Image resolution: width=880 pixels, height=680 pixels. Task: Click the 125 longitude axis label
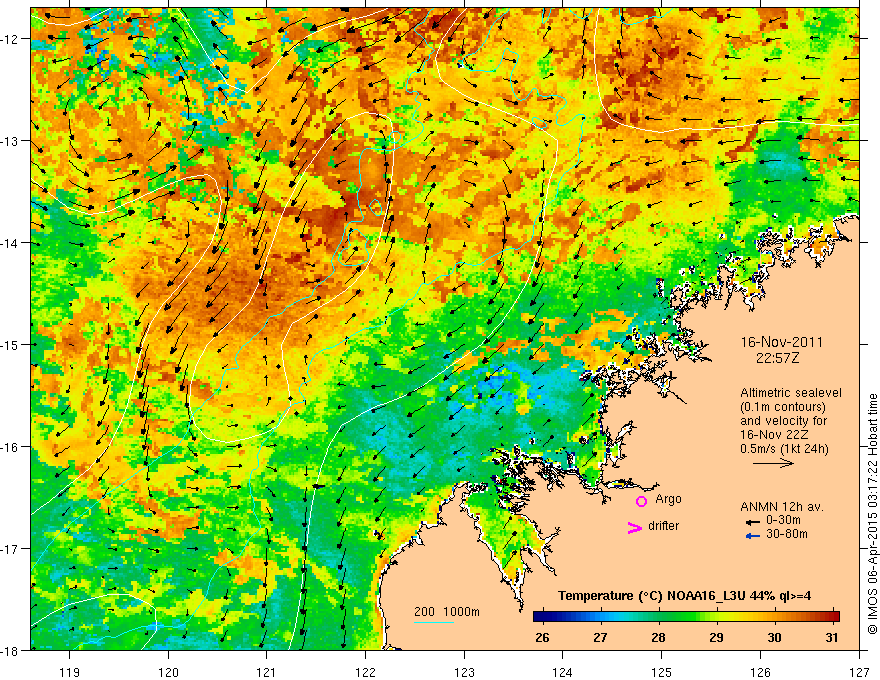tap(661, 673)
